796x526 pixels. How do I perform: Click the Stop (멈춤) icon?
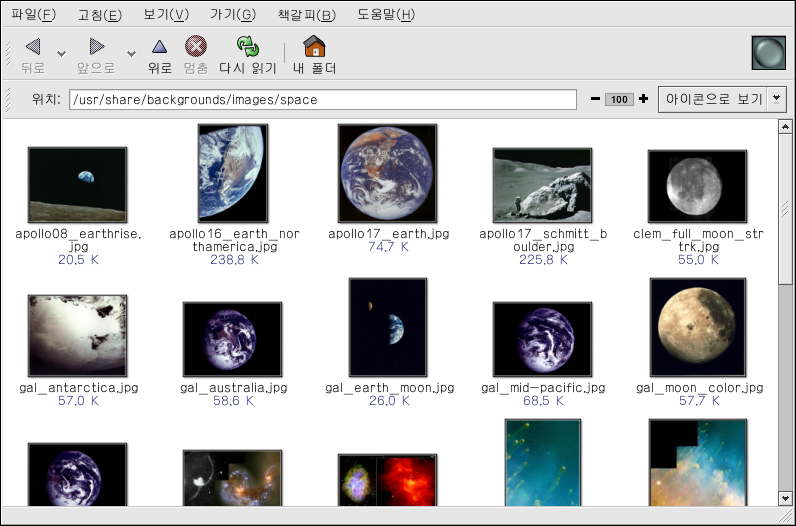[196, 46]
